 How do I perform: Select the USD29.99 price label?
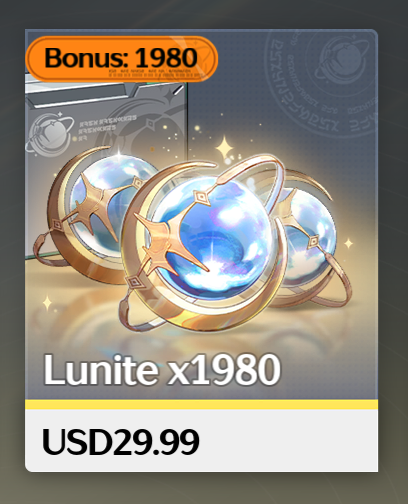pos(121,442)
